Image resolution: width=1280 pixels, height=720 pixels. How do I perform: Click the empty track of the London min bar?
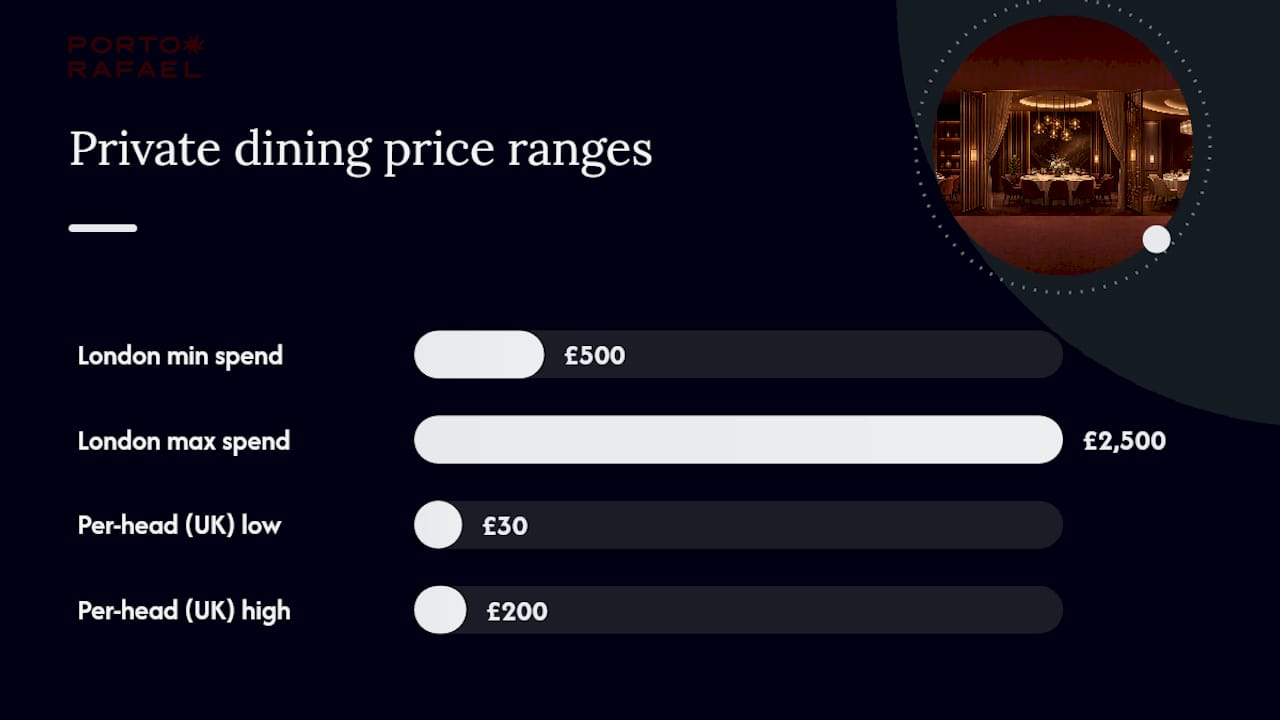(840, 354)
